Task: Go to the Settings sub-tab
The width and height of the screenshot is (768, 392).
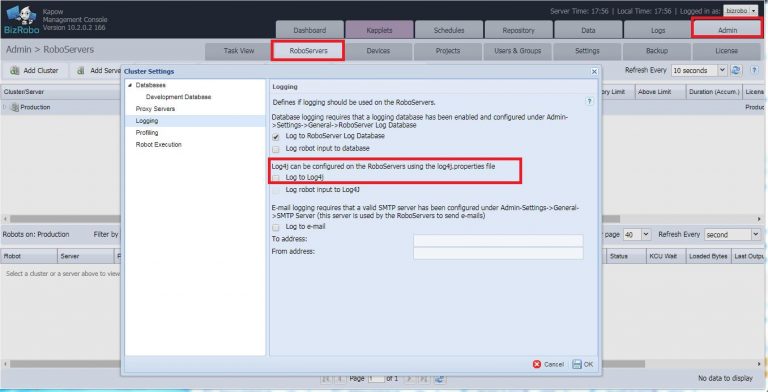Action: 587,51
